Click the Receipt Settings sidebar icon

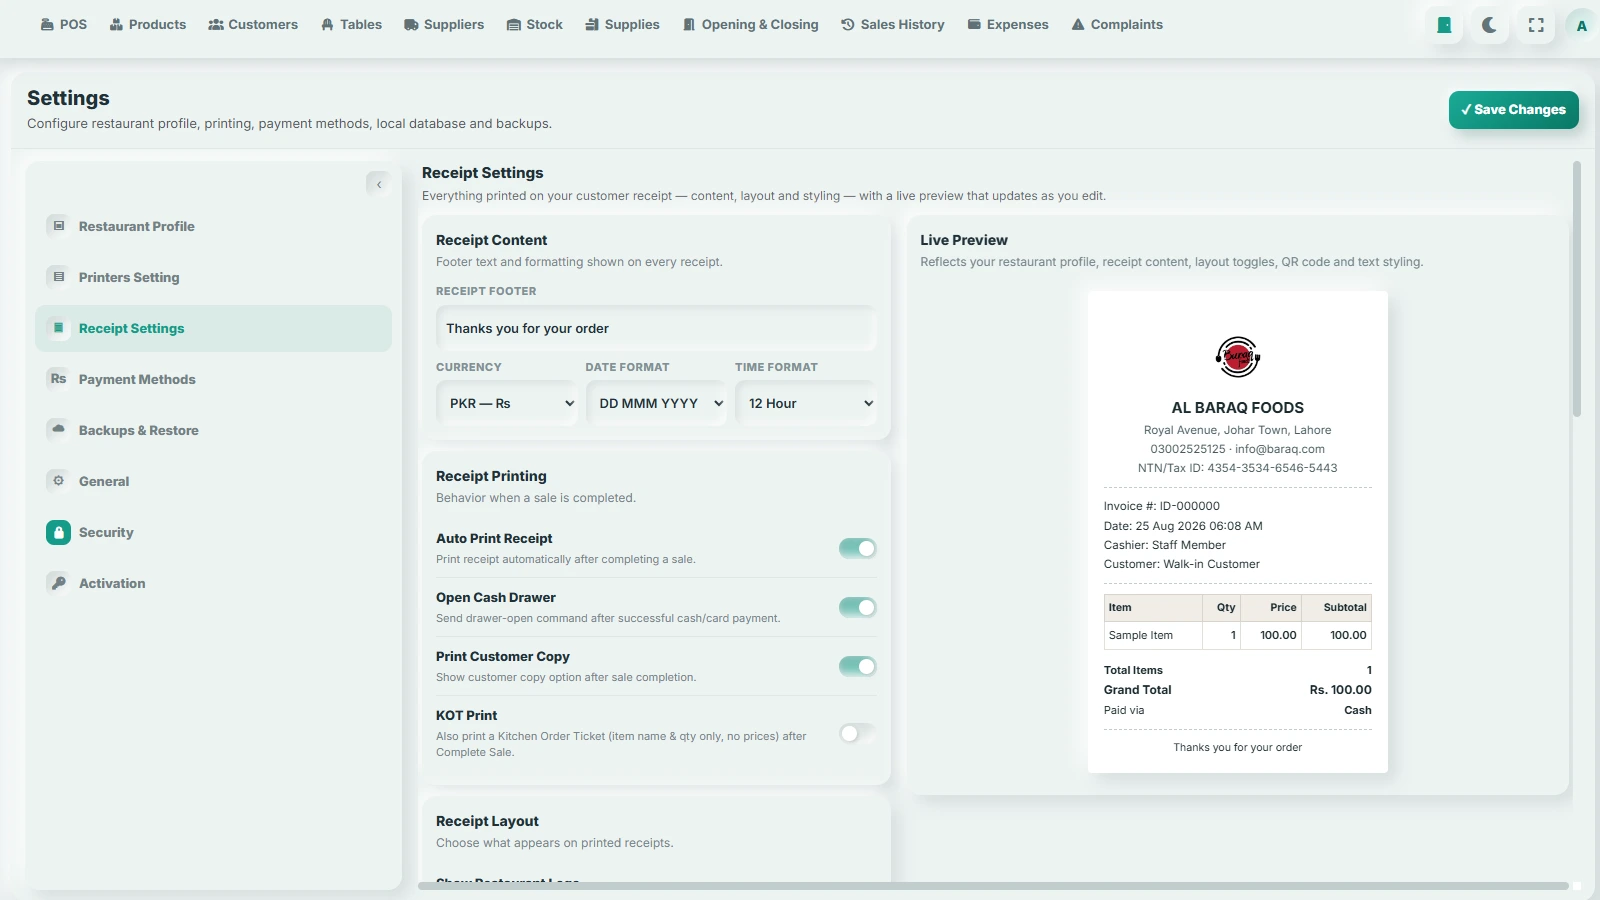(58, 328)
